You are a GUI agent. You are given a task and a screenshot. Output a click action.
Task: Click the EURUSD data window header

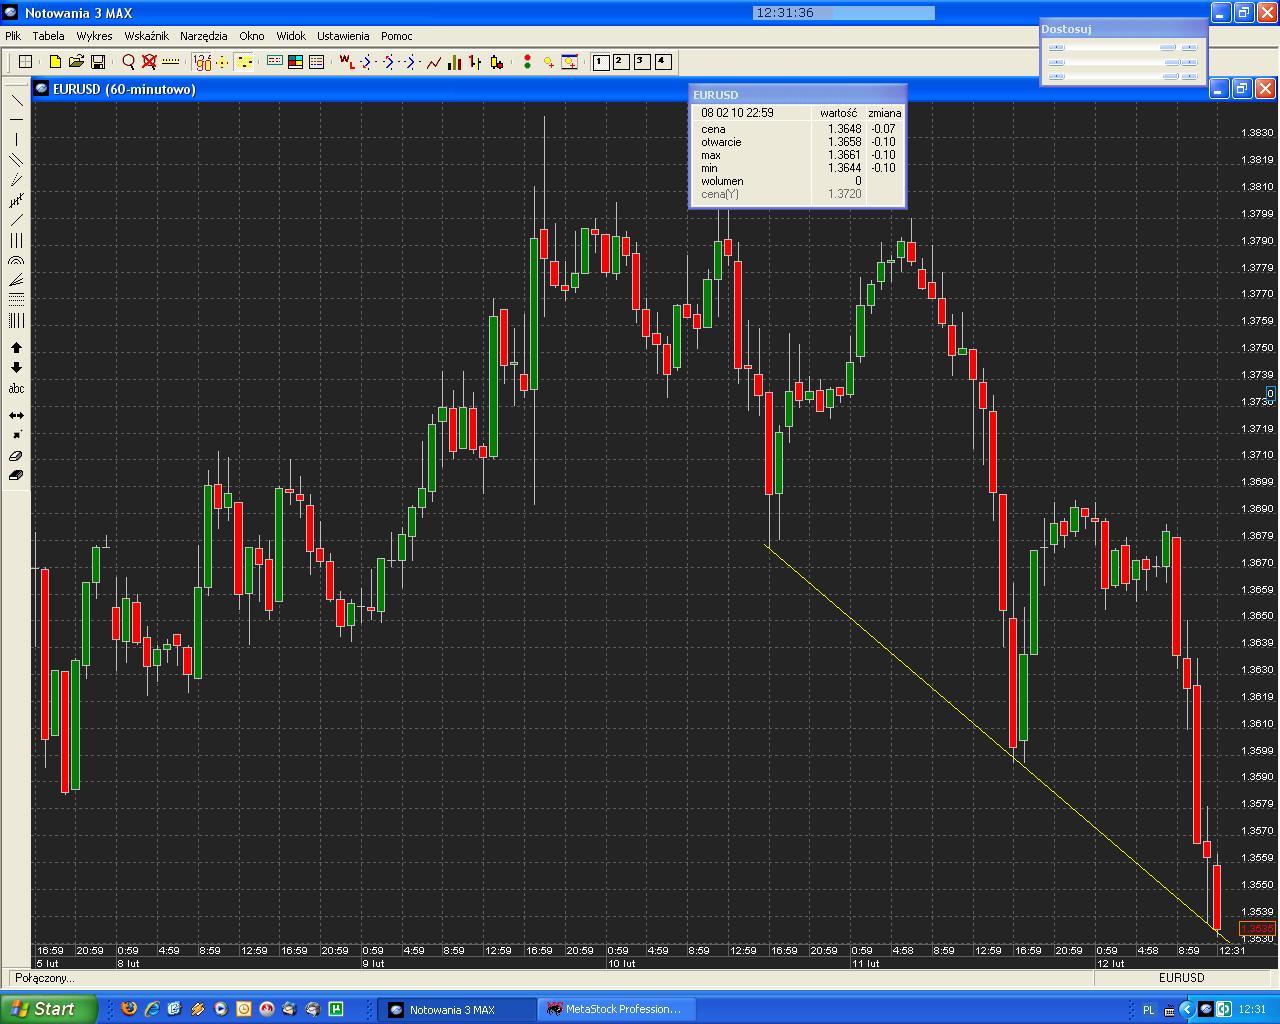pyautogui.click(x=798, y=95)
